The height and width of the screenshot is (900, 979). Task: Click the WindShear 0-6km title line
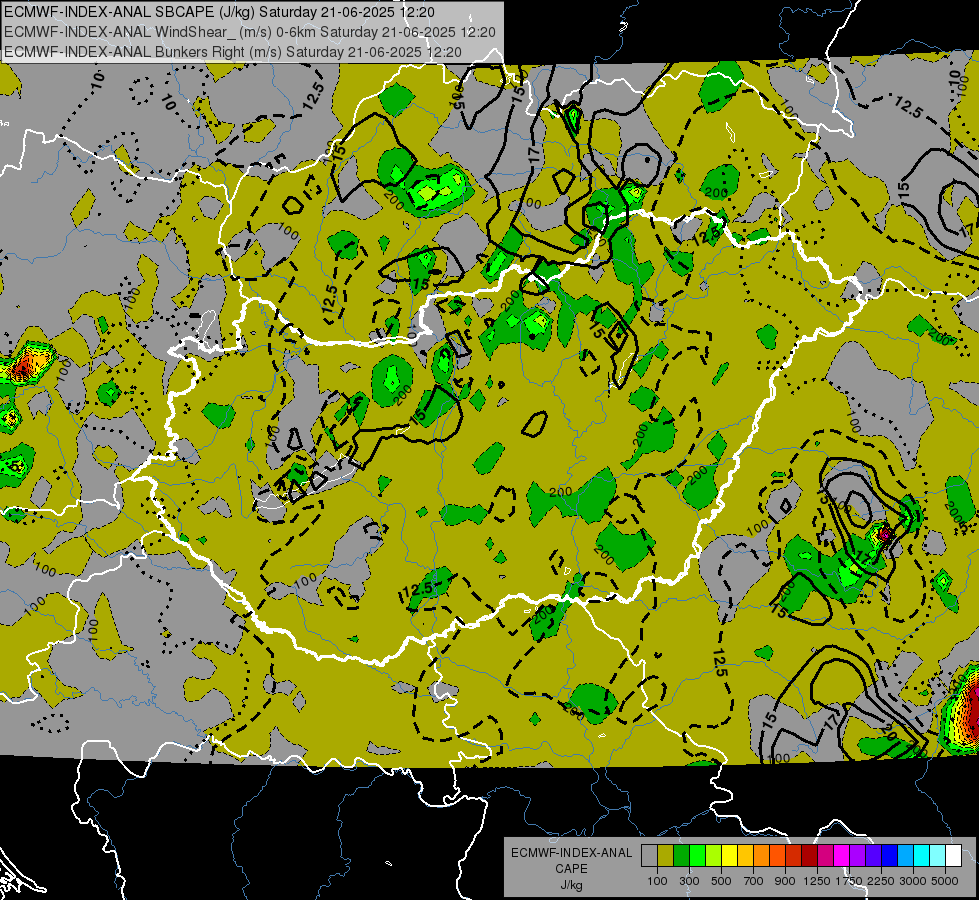[250, 32]
